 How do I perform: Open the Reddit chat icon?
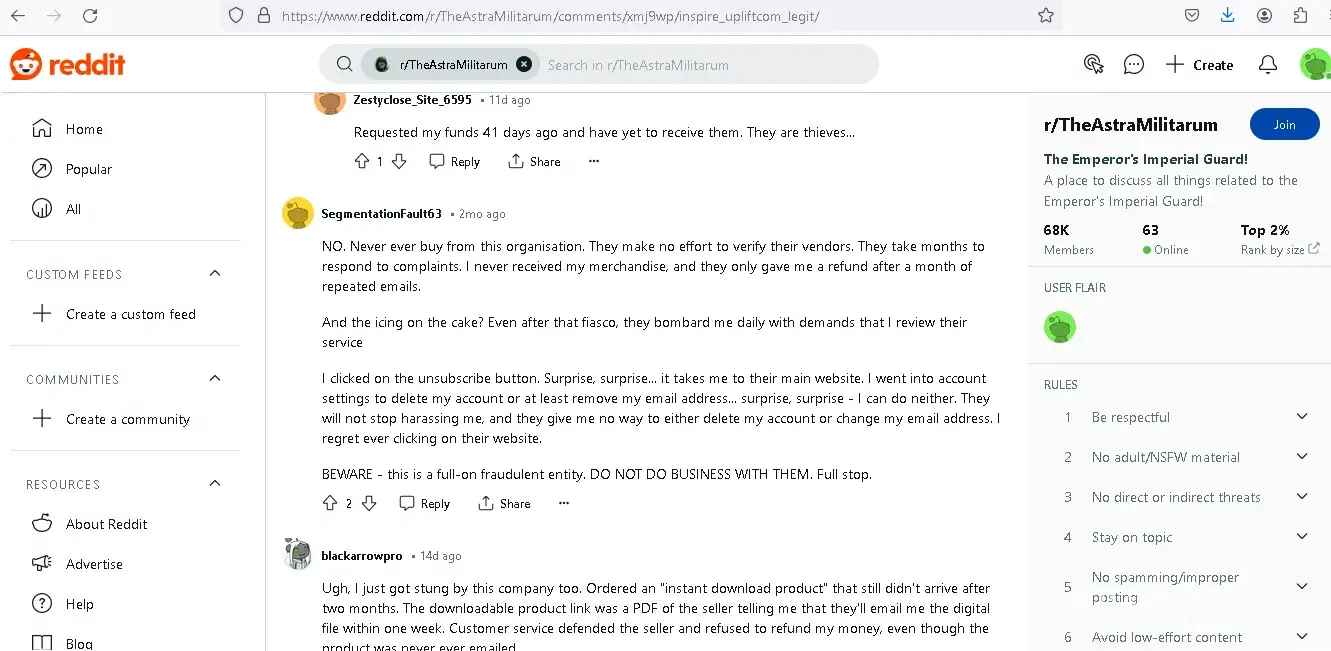[x=1133, y=65]
